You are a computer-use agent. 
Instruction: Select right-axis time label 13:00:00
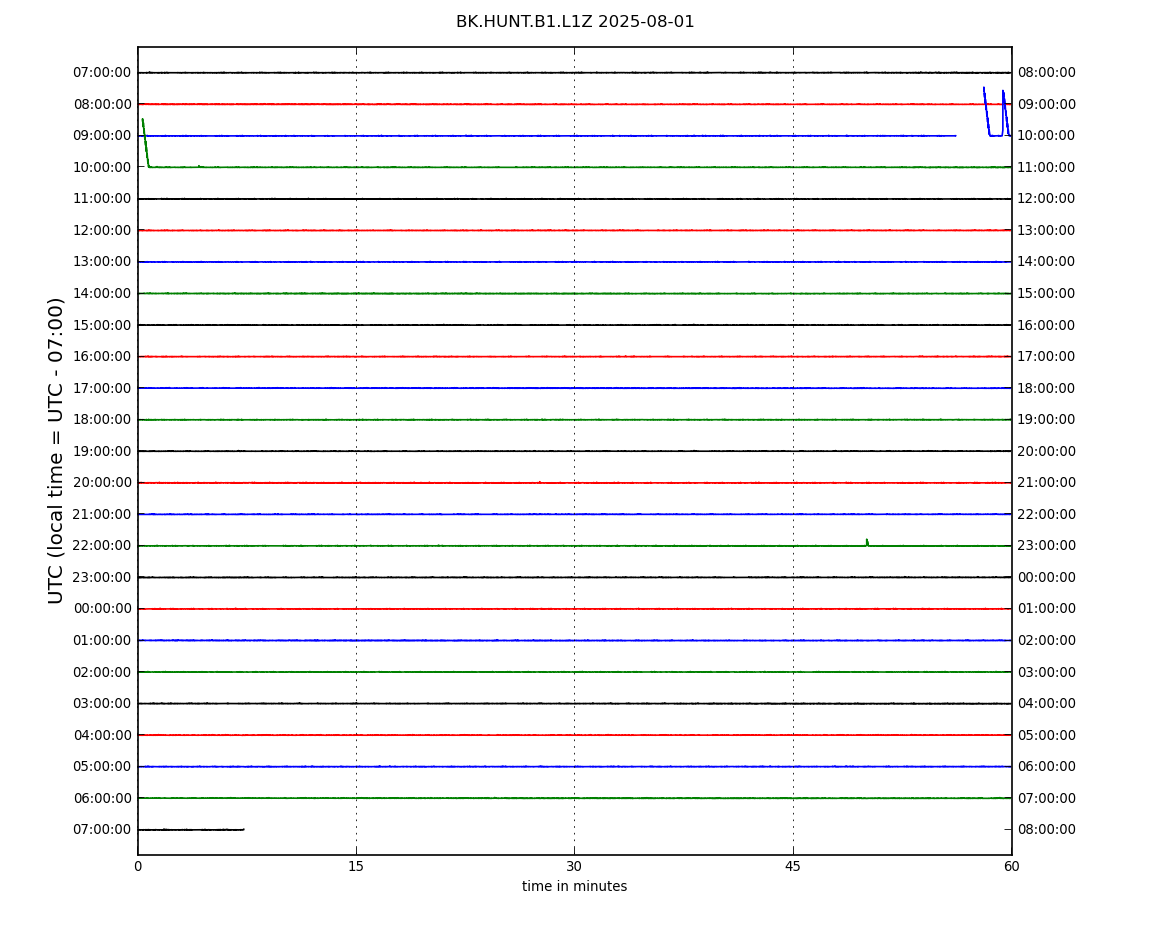1047,230
